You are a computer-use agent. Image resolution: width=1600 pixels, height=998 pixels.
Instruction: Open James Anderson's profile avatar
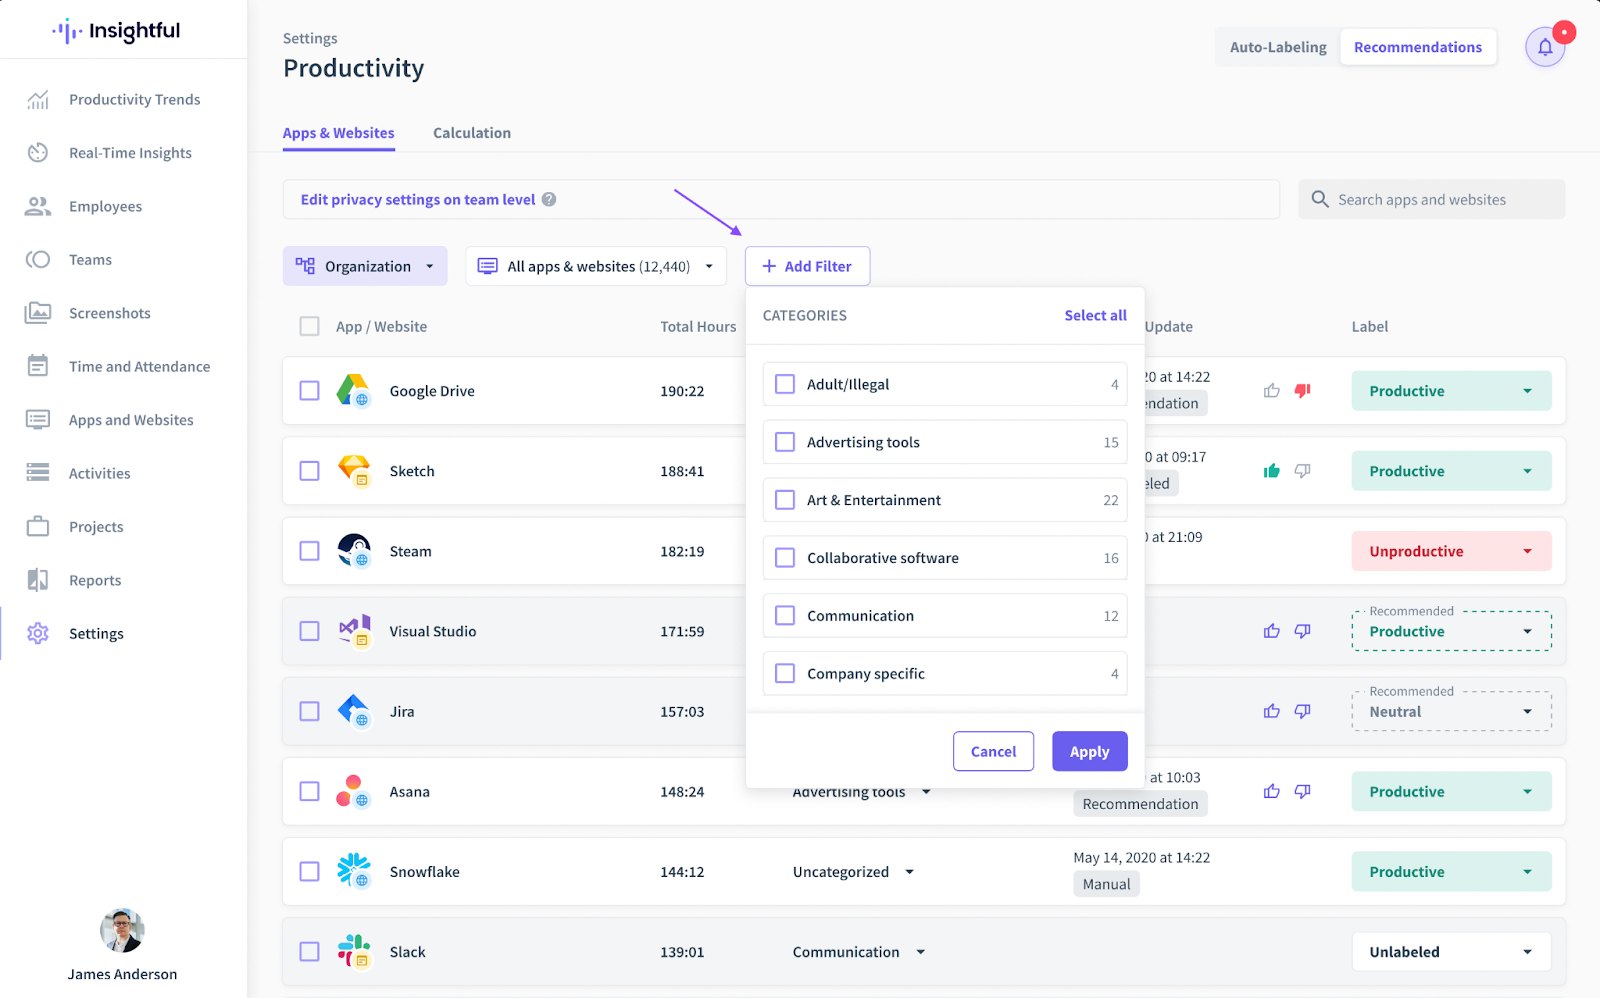click(x=122, y=931)
